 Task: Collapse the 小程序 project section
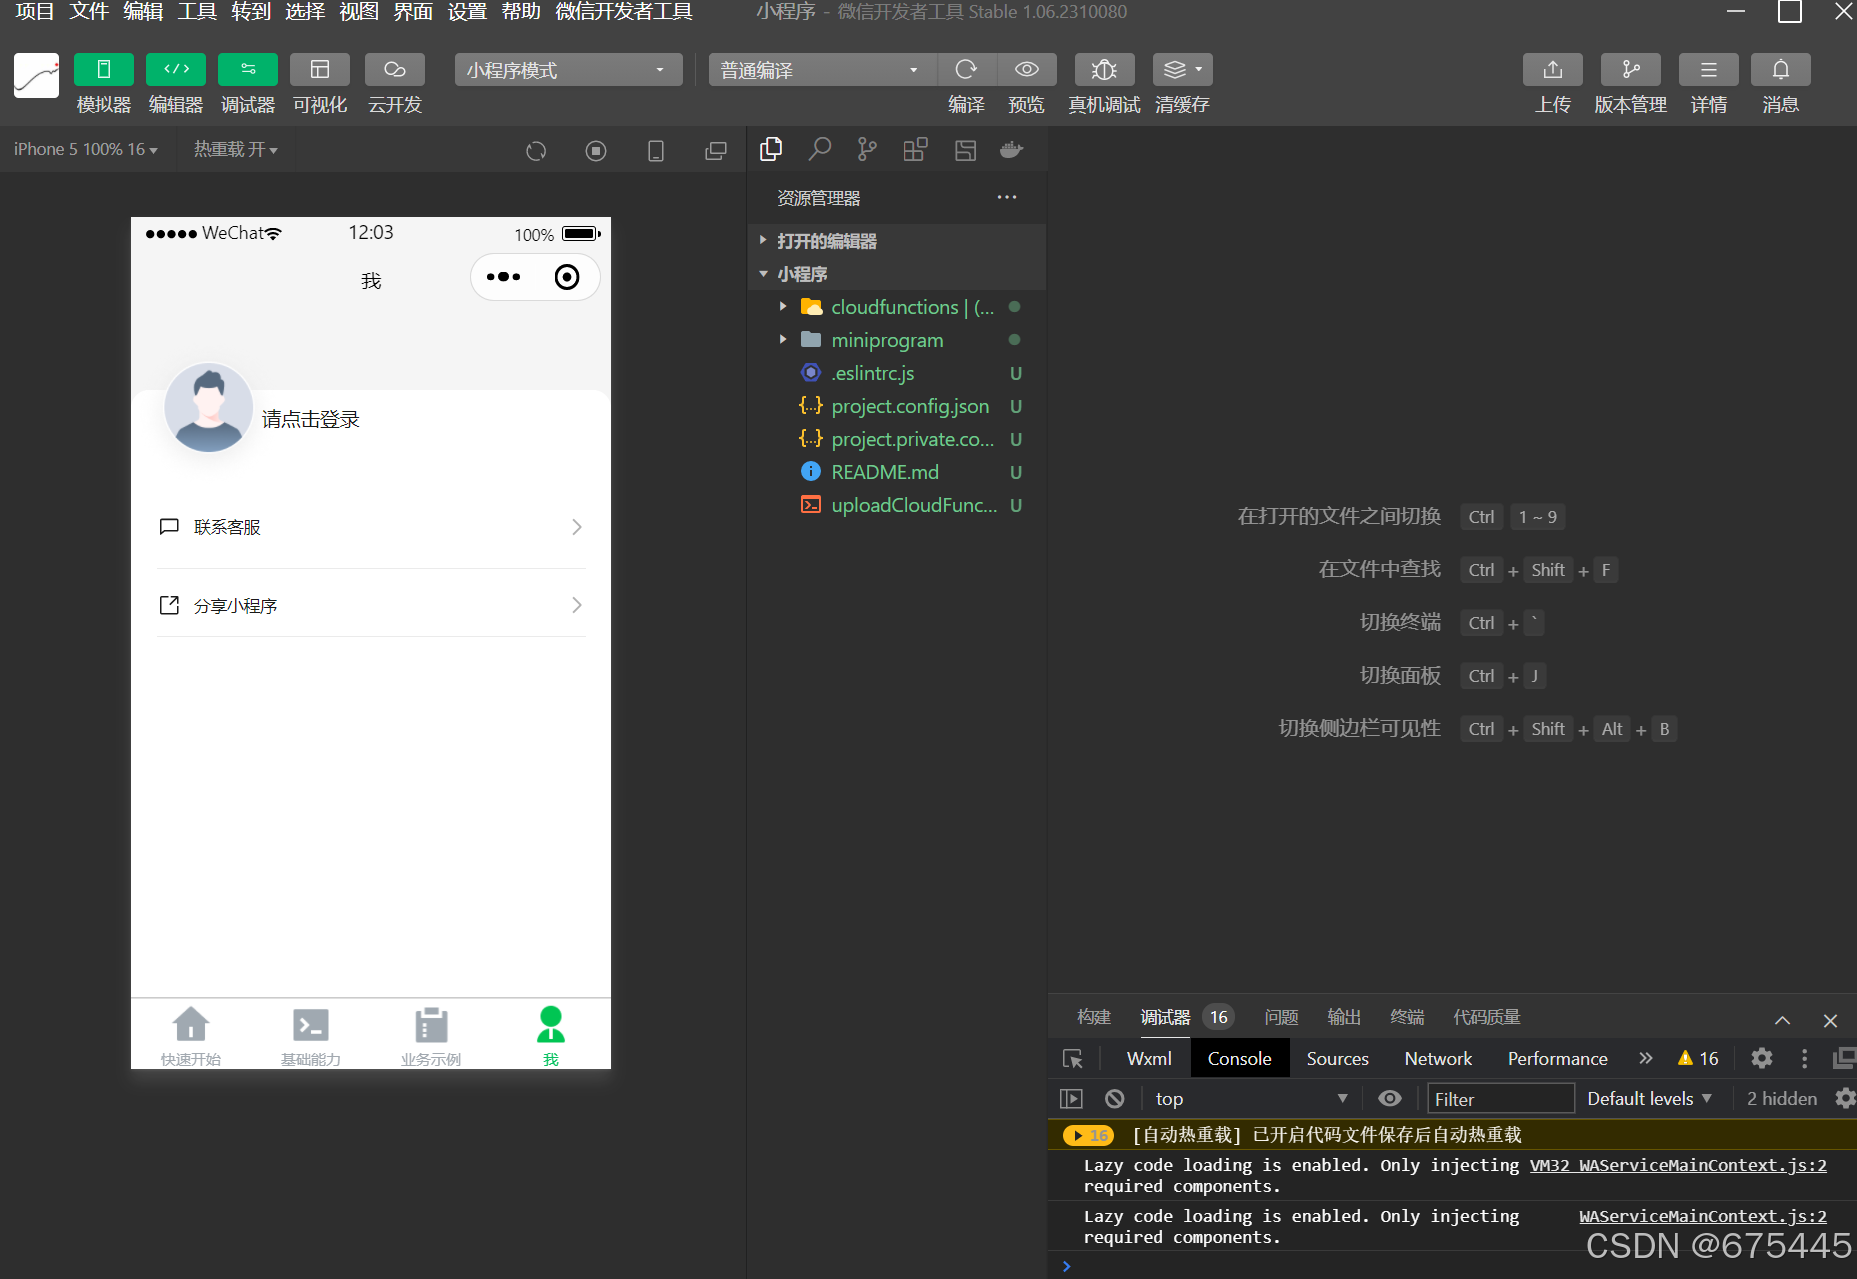[x=897, y=274]
